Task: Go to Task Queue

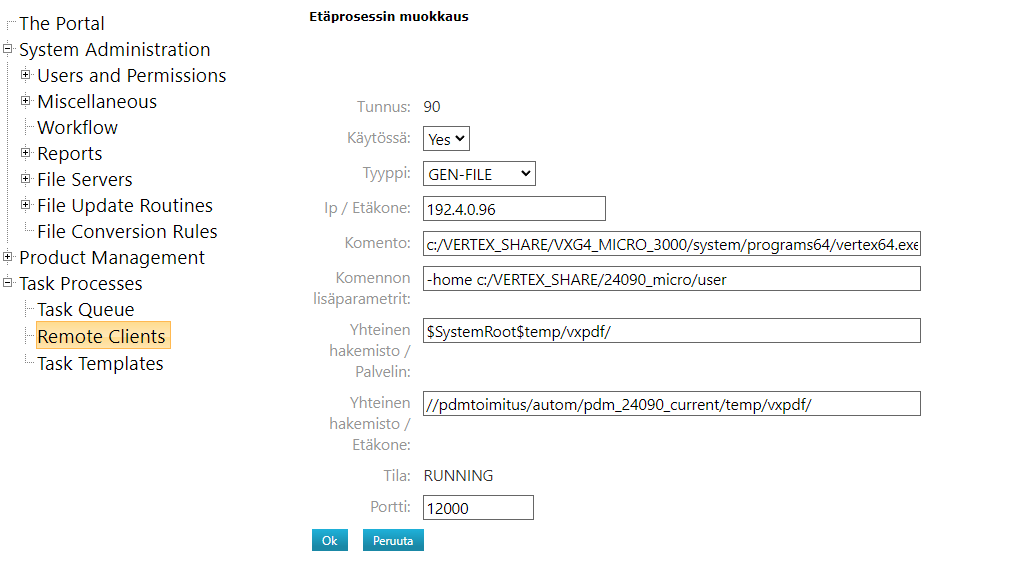Action: coord(85,310)
